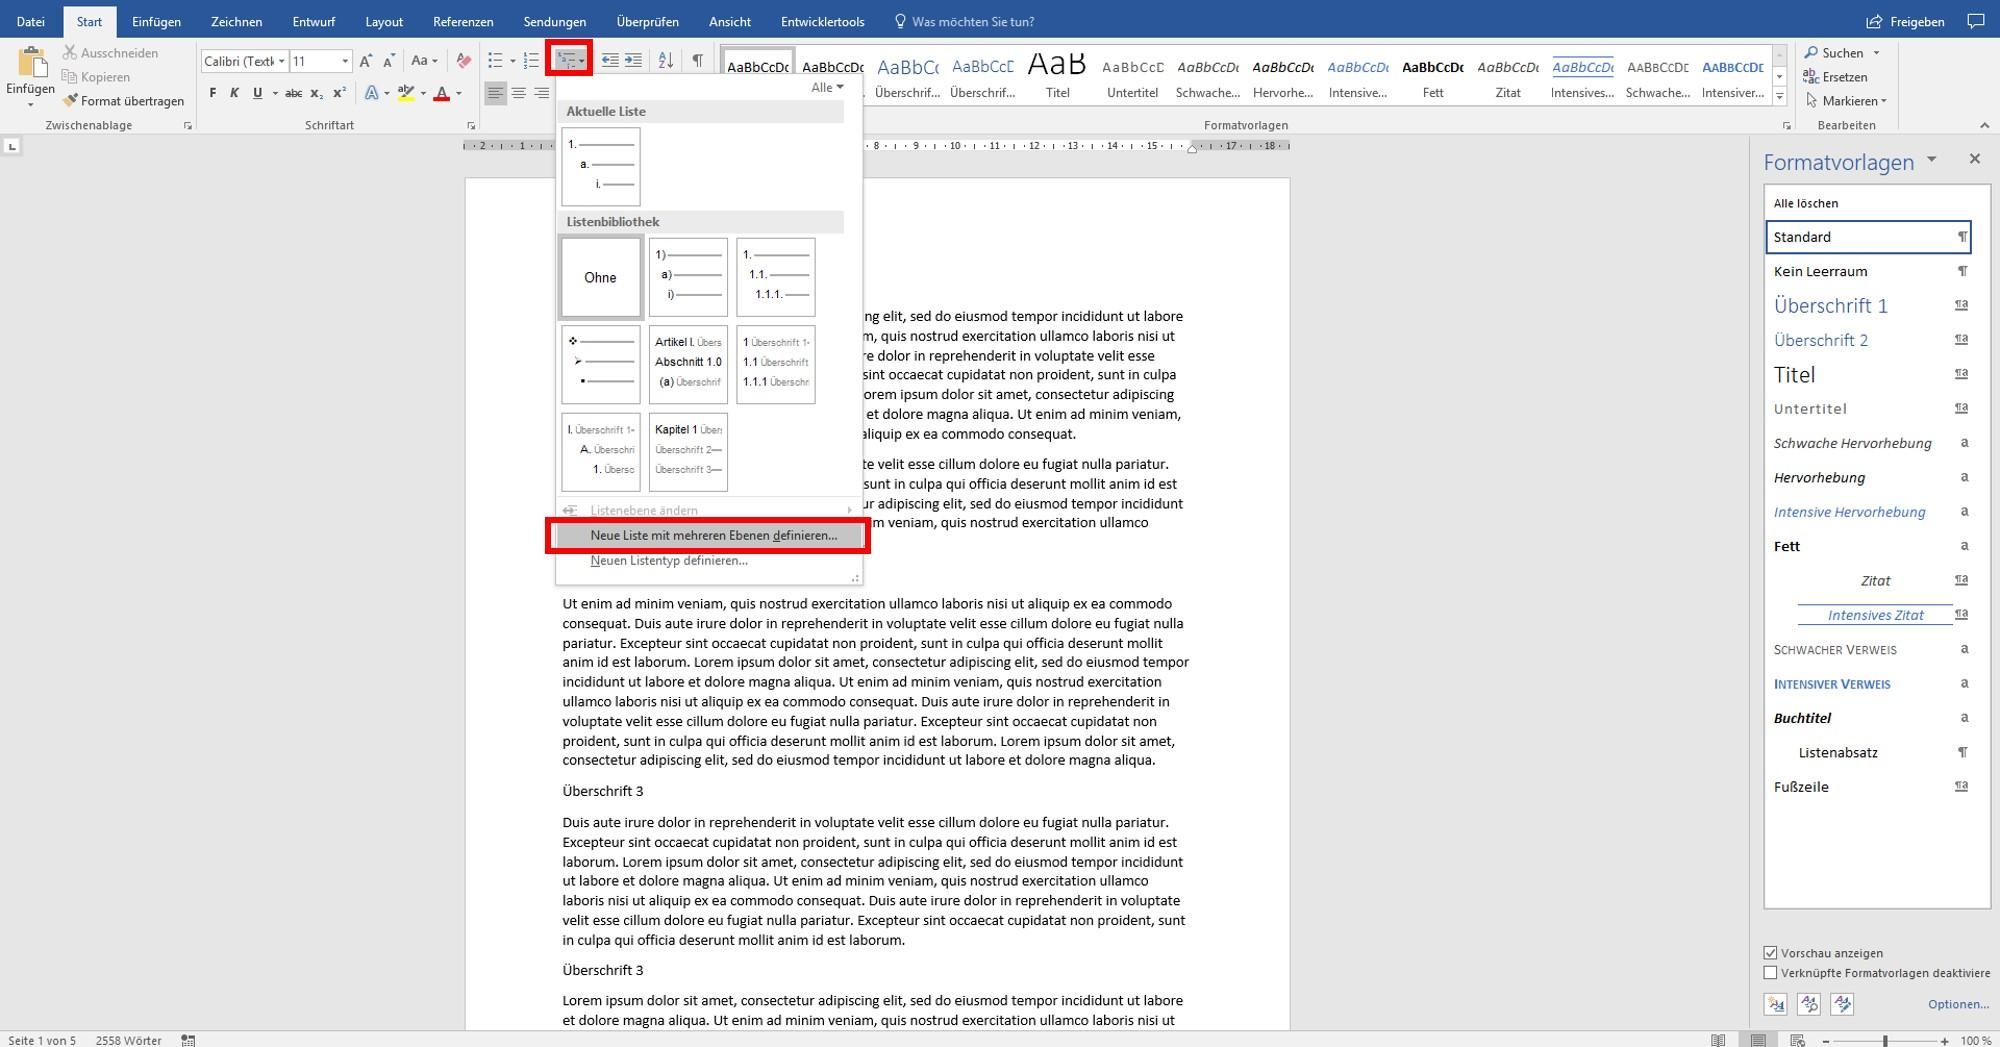Screen dimensions: 2000x1047
Task: Open the font color dropdown arrow
Action: tap(459, 93)
